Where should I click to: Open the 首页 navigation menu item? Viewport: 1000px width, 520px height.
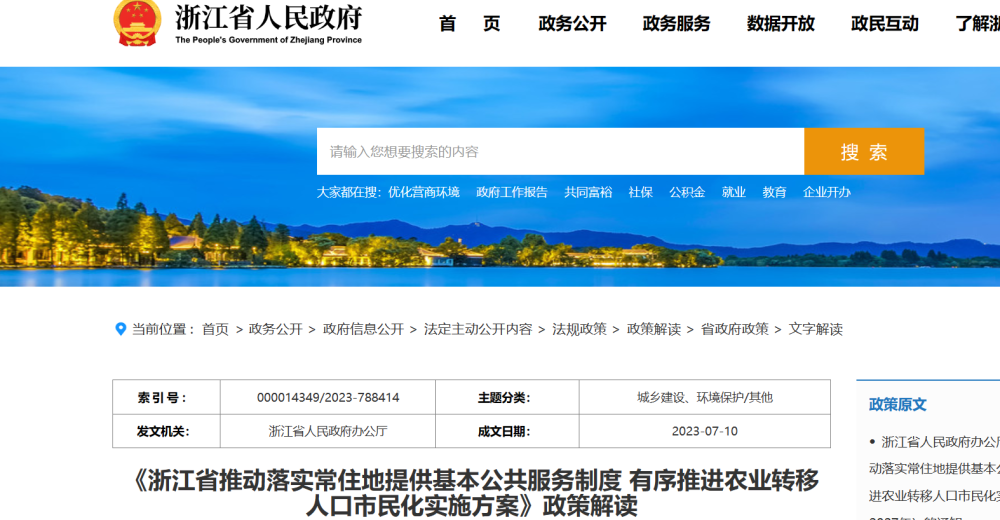tap(469, 24)
